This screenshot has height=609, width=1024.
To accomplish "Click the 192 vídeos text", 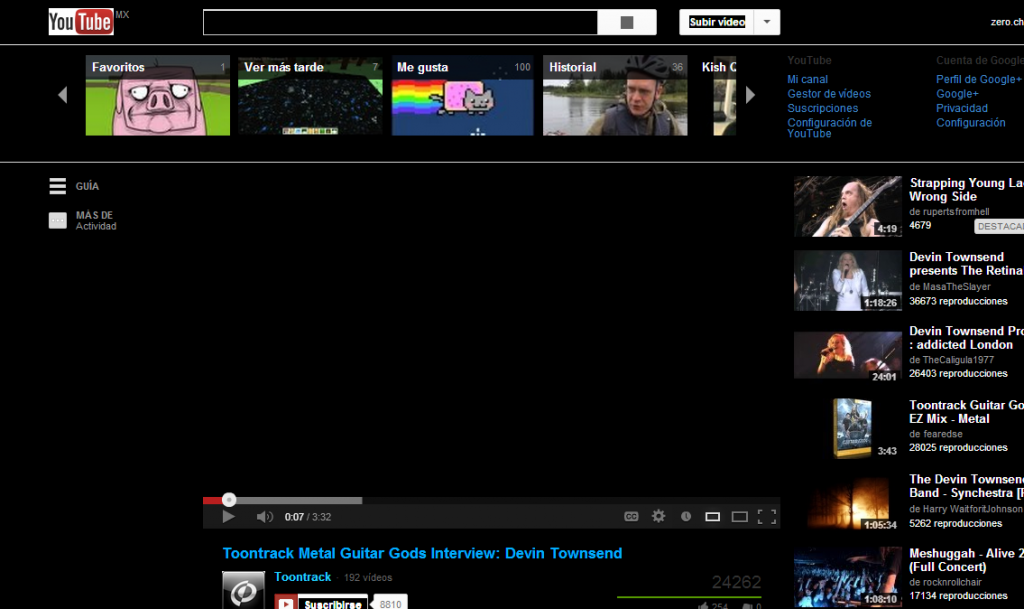I will tap(368, 578).
